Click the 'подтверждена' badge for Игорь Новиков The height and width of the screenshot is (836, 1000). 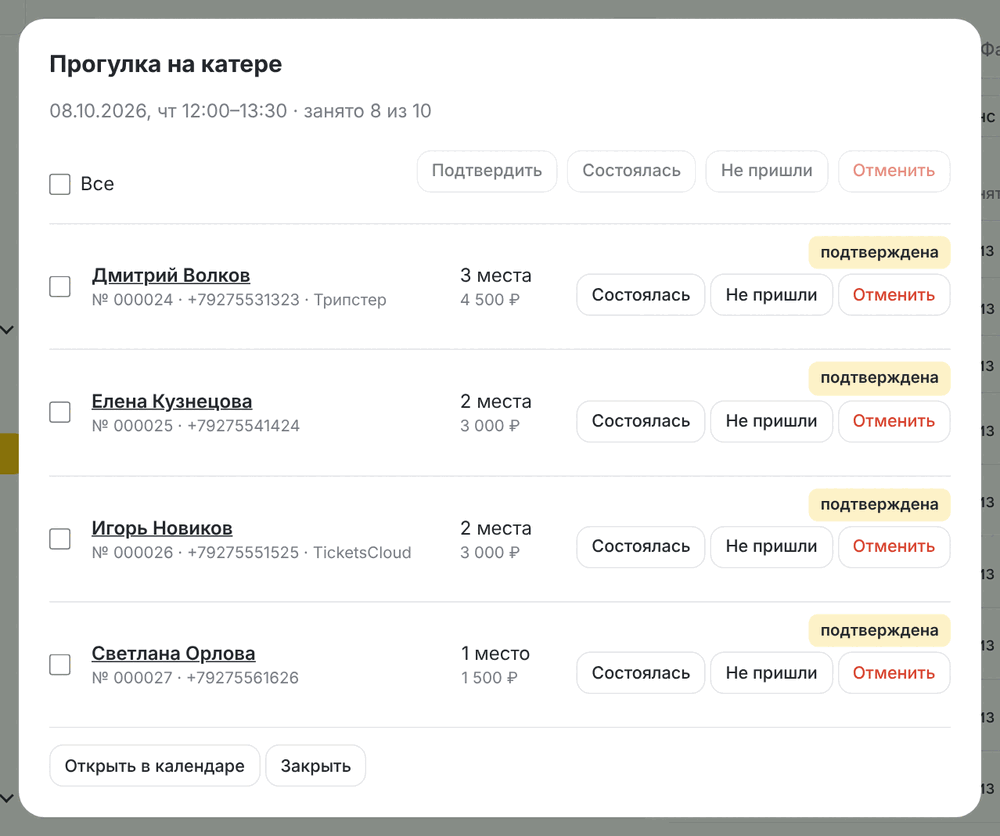[x=879, y=504]
